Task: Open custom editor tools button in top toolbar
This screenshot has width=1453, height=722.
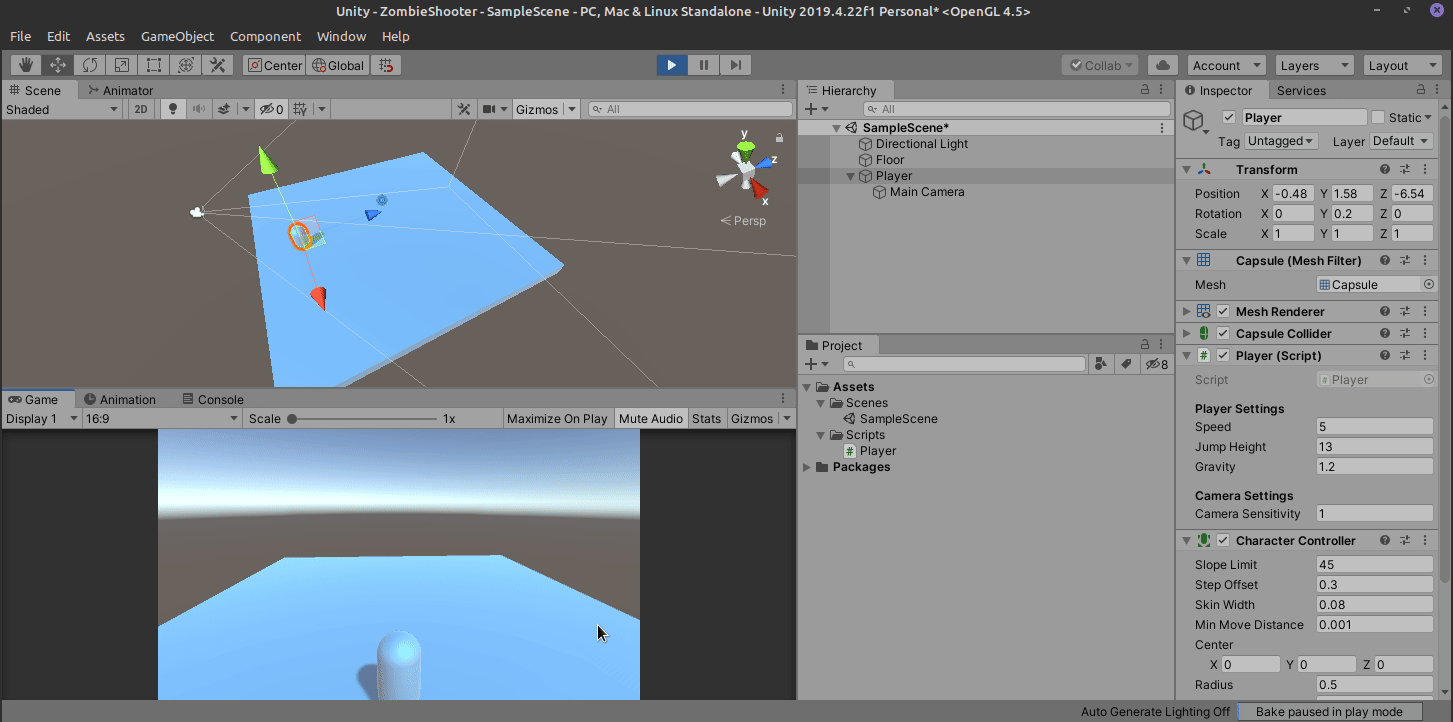Action: [218, 65]
